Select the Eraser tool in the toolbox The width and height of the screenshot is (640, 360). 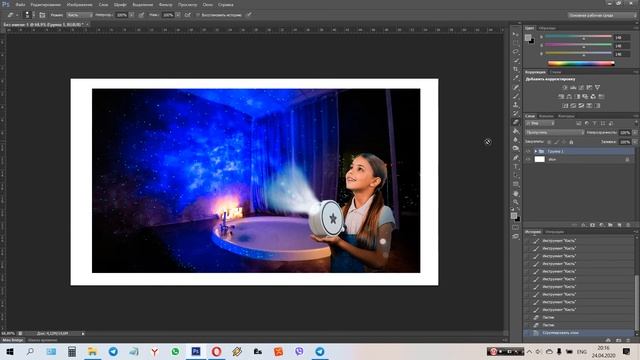pos(516,122)
